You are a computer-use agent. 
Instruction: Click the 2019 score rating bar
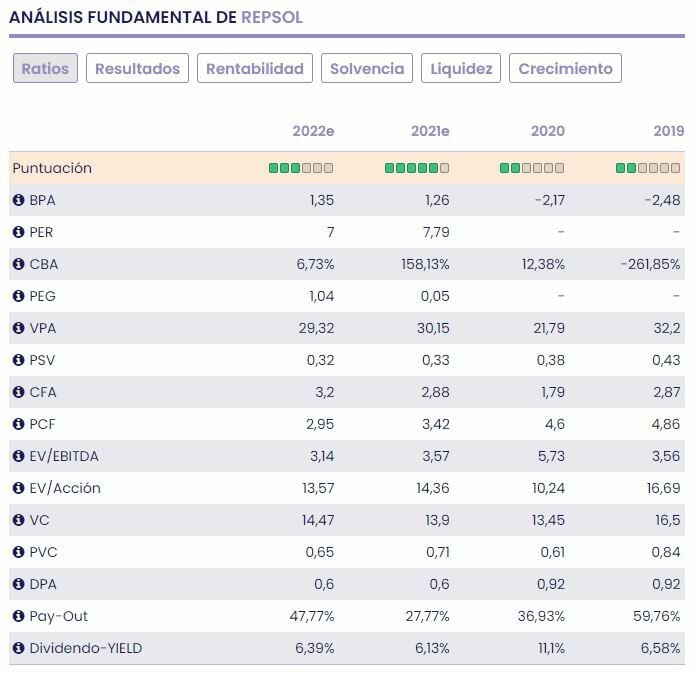pos(650,168)
